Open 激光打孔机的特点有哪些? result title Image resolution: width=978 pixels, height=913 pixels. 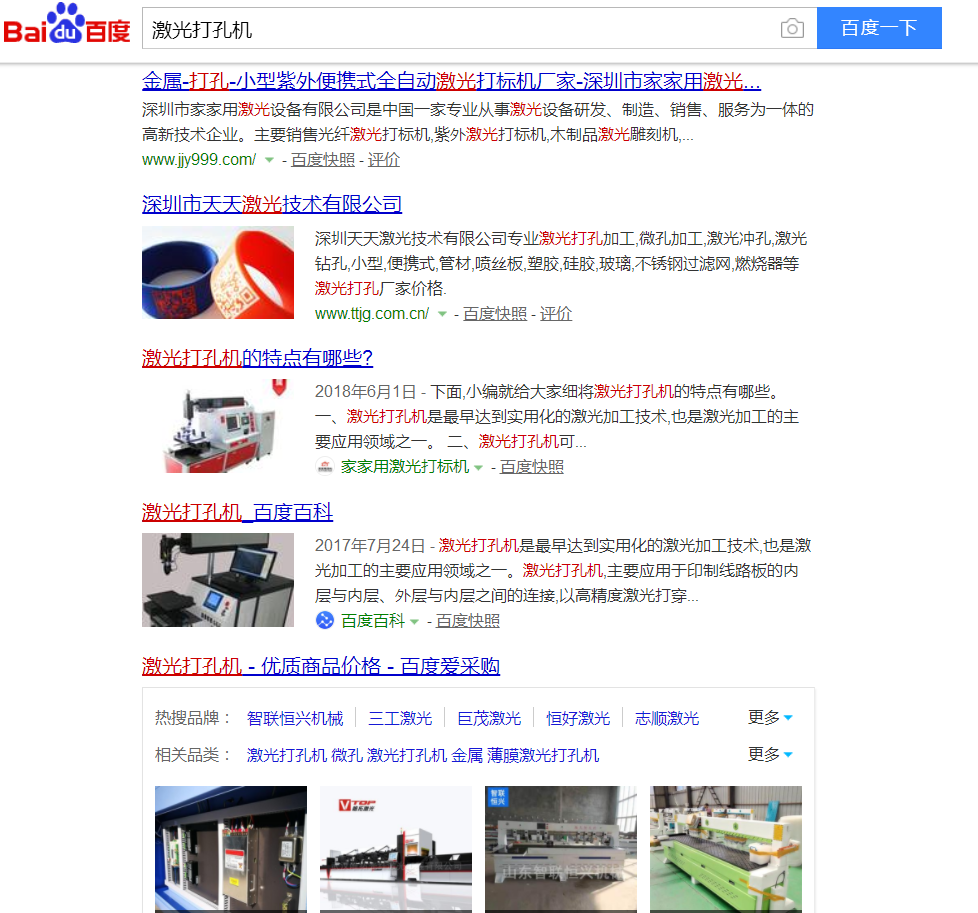tap(258, 358)
